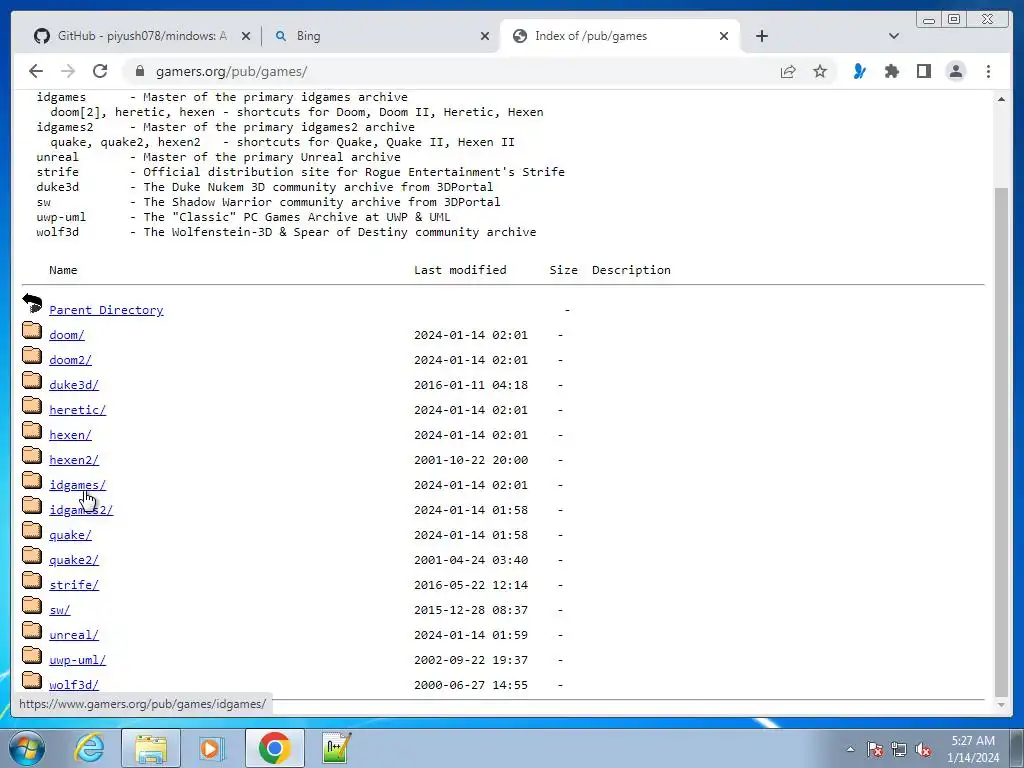This screenshot has height=768, width=1024.
Task: Click the Size column header
Action: [564, 270]
